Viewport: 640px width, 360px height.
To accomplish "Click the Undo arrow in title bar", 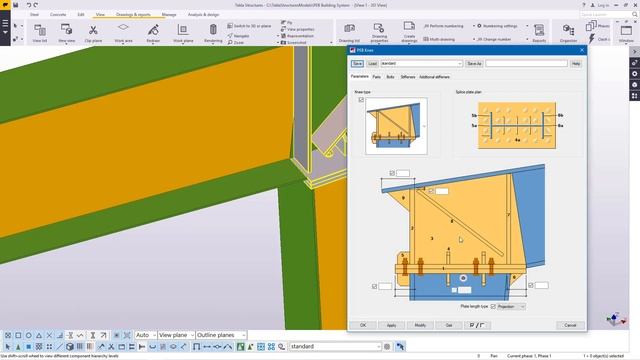I will click(29, 5).
